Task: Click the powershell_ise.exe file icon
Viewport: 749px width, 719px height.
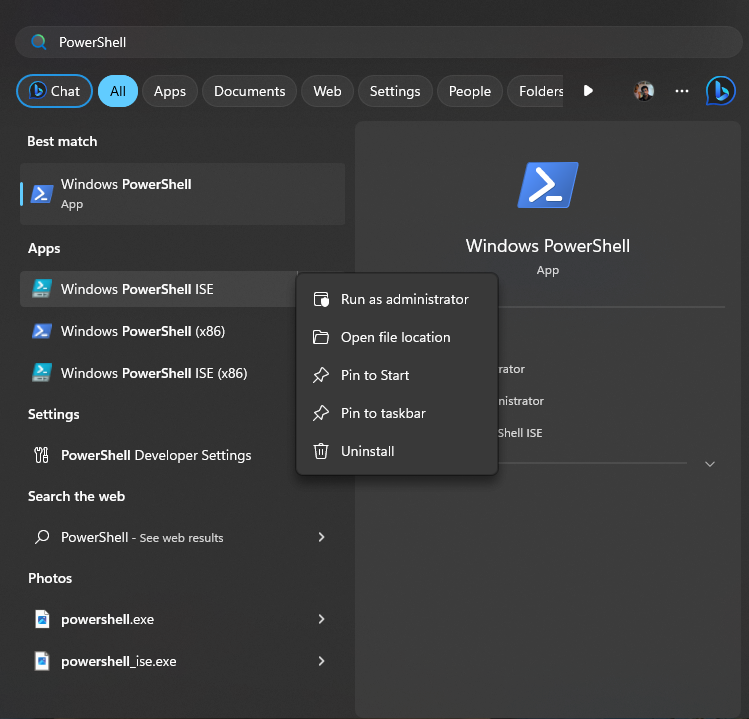Action: [42, 661]
